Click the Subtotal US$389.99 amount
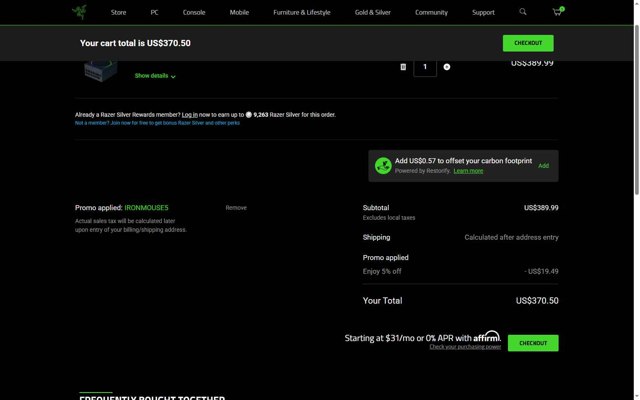Image resolution: width=640 pixels, height=400 pixels. [x=541, y=208]
